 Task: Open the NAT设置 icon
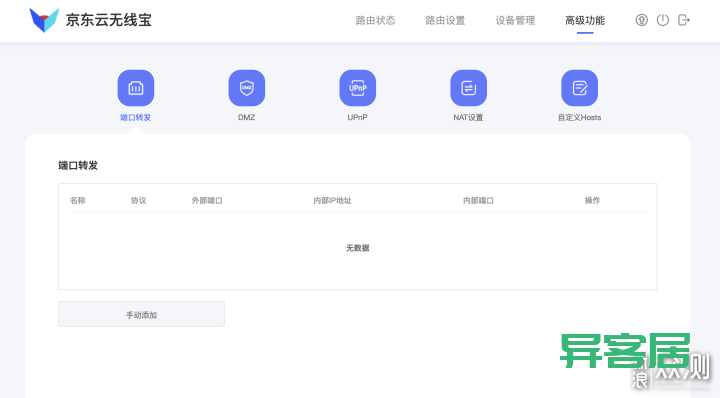pos(468,88)
